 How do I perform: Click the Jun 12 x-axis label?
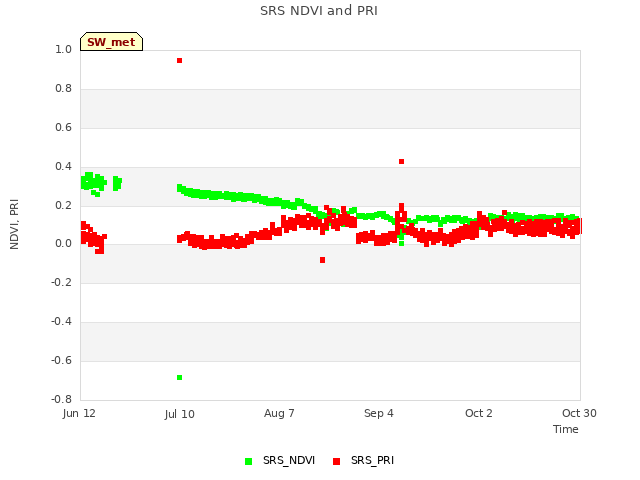pyautogui.click(x=79, y=413)
